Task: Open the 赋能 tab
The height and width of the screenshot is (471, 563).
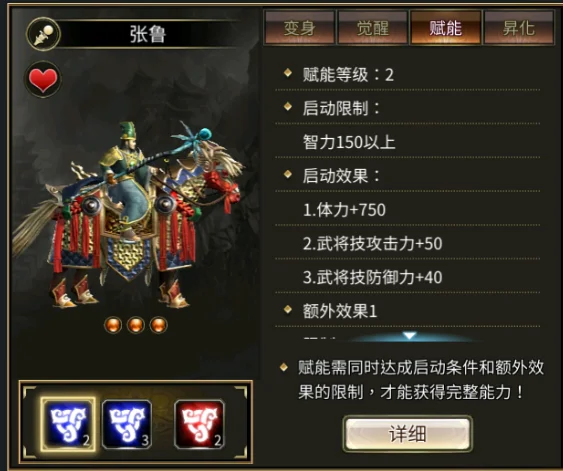Action: pos(446,28)
